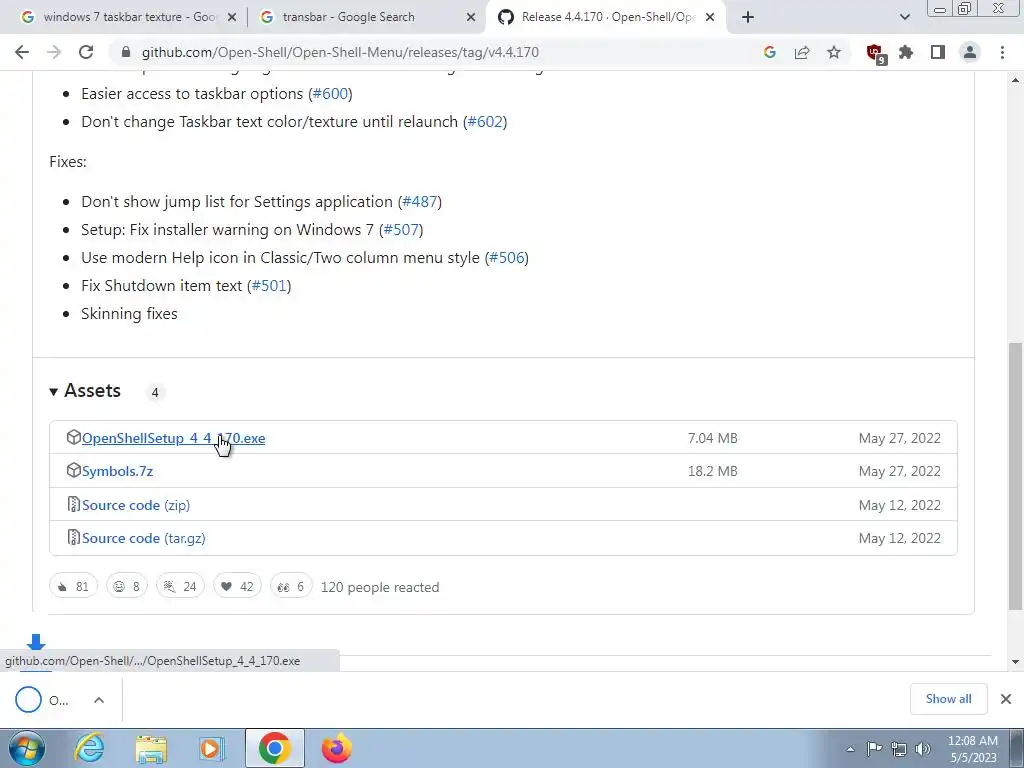Open the Action Center flag icon
The width and height of the screenshot is (1024, 768).
tap(874, 749)
